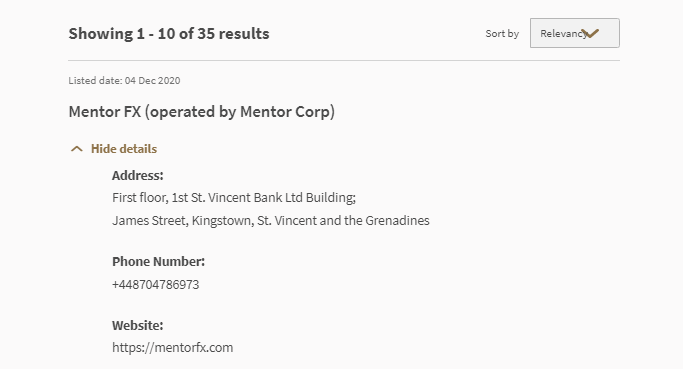This screenshot has height=369, width=683.
Task: Click the phone number +448704786973
Action: click(156, 284)
